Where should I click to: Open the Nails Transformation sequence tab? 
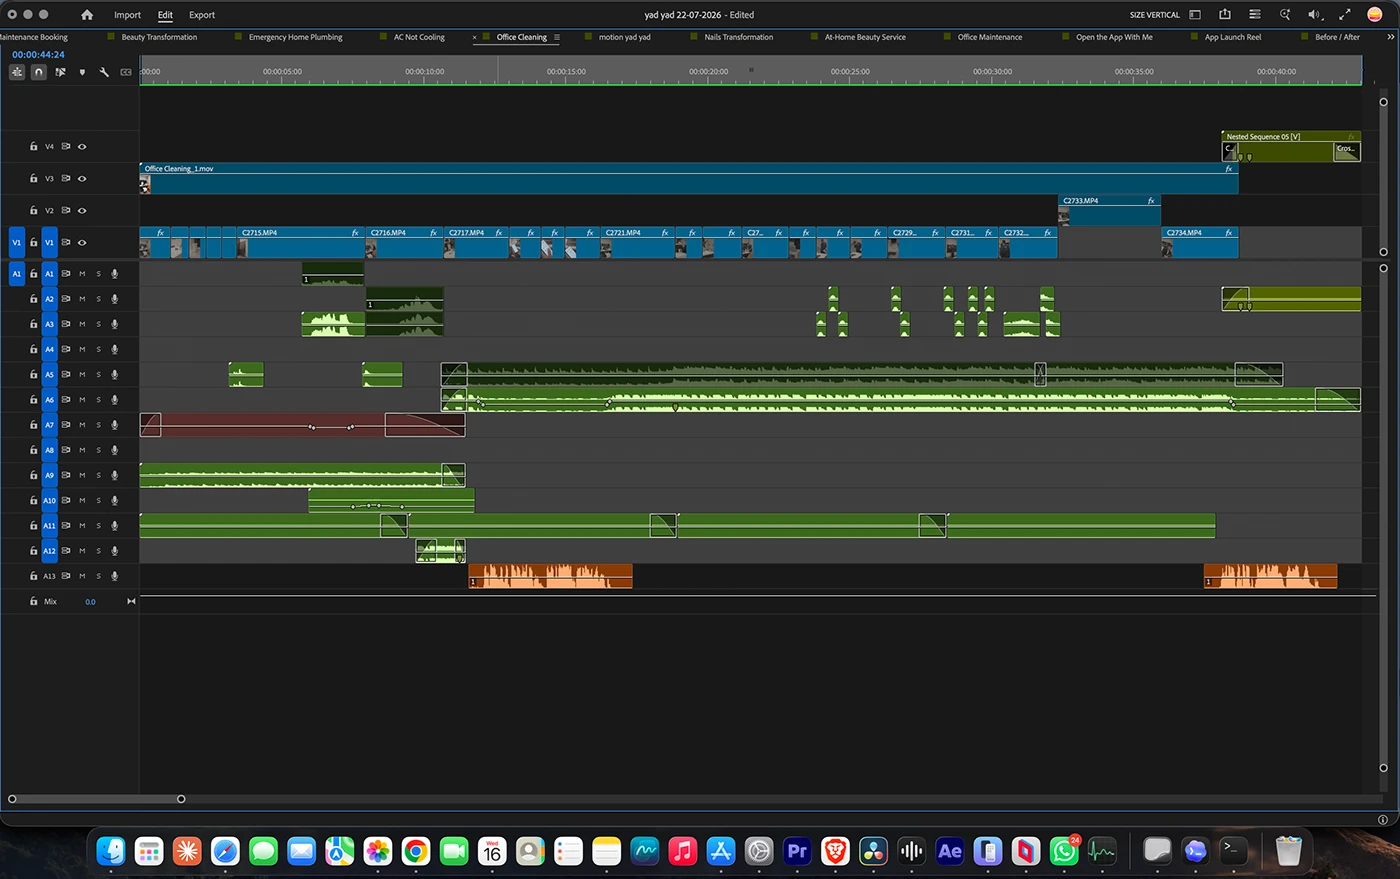738,37
